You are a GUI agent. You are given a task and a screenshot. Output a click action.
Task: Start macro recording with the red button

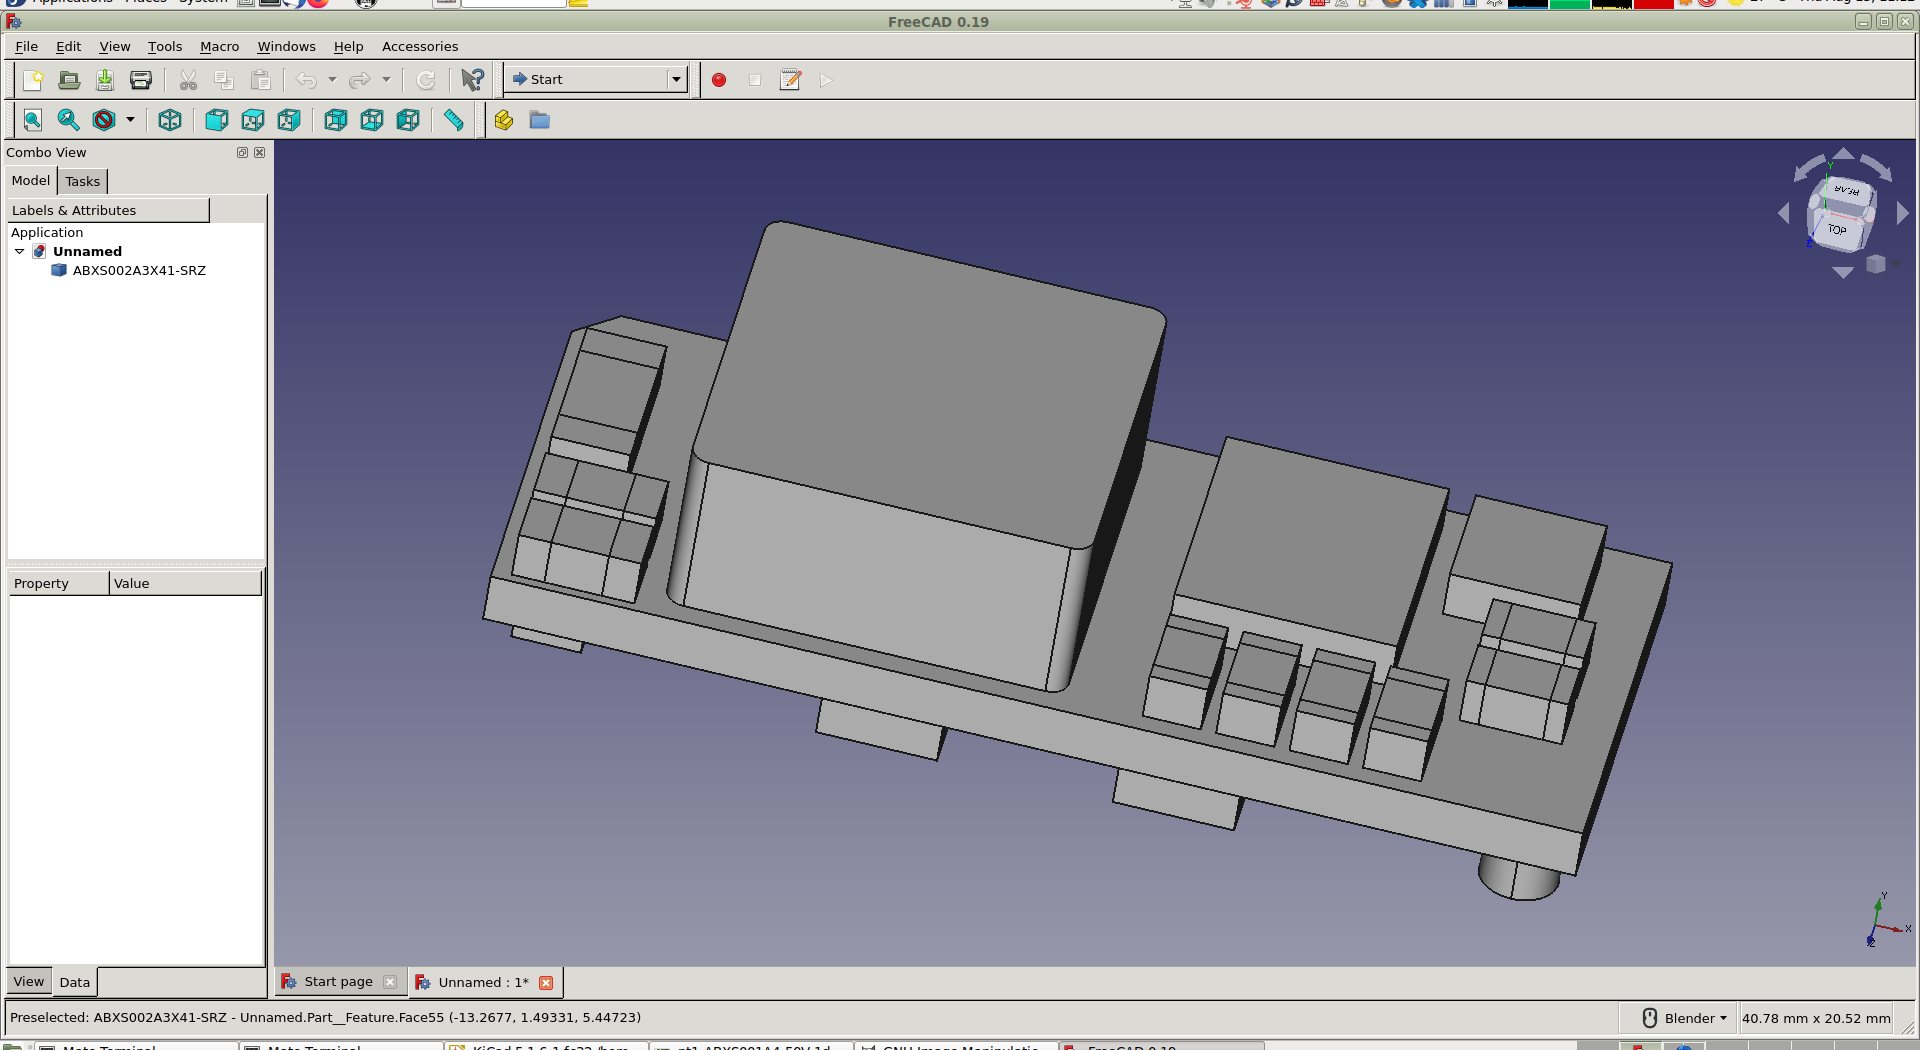(719, 80)
